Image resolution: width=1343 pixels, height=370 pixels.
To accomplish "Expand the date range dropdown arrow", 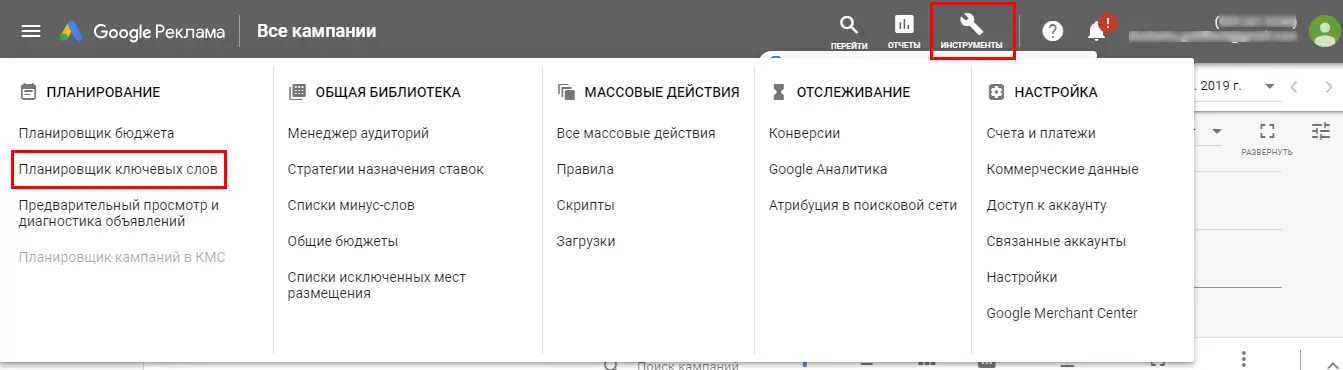I will pyautogui.click(x=1269, y=86).
